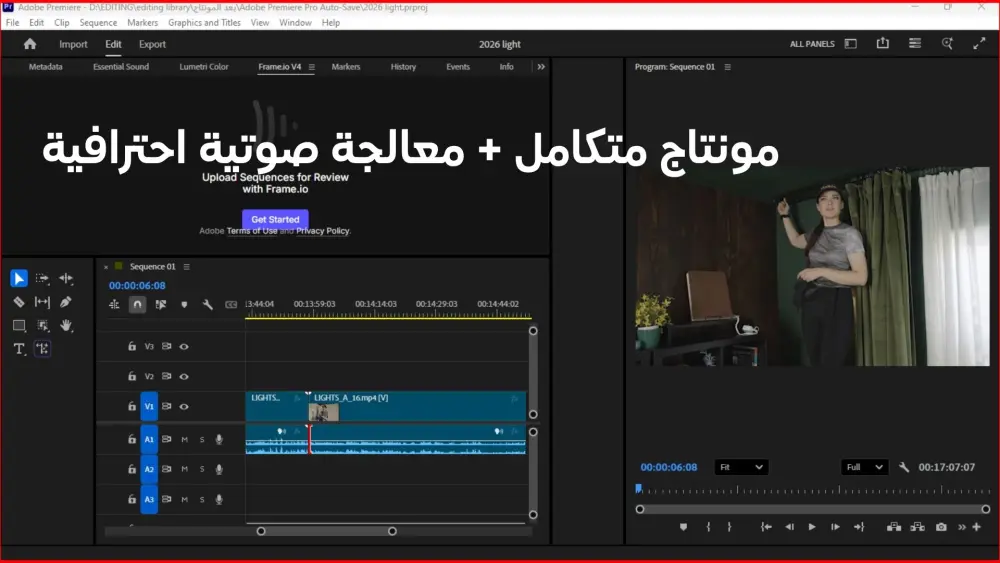Switch to the Lumetri Color tab
Image resolution: width=1000 pixels, height=563 pixels.
(203, 66)
